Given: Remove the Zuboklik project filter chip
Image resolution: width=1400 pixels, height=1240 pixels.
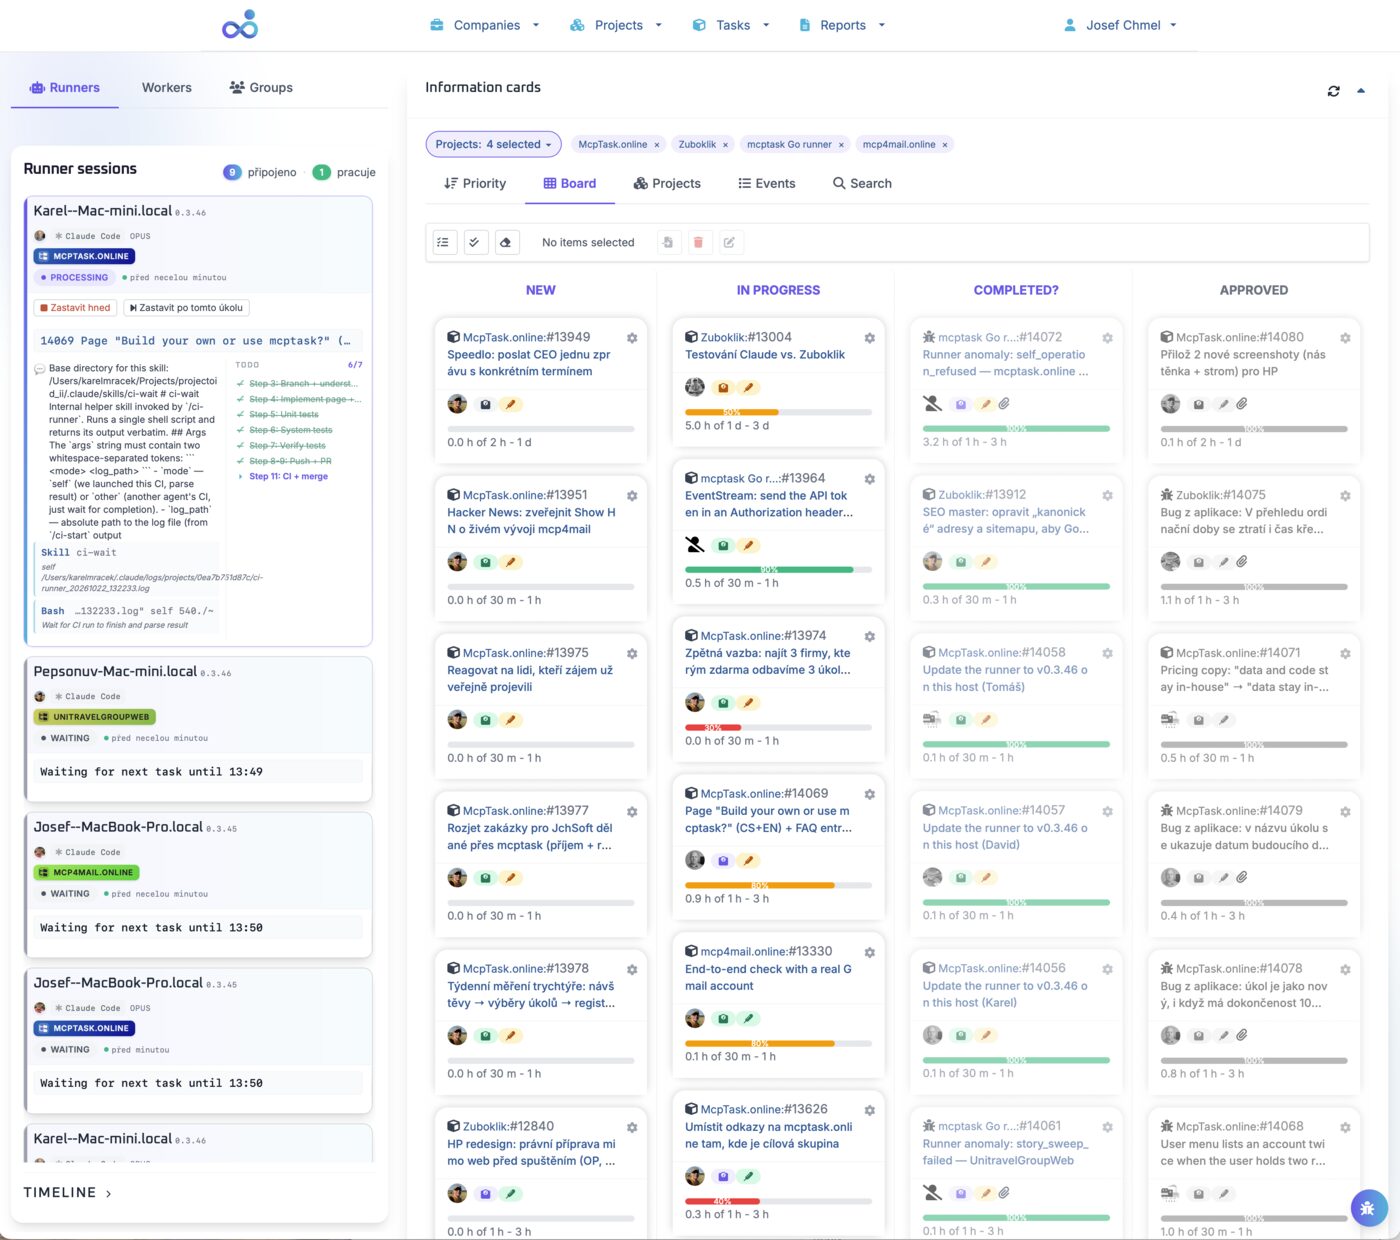Looking at the screenshot, I should [x=725, y=145].
